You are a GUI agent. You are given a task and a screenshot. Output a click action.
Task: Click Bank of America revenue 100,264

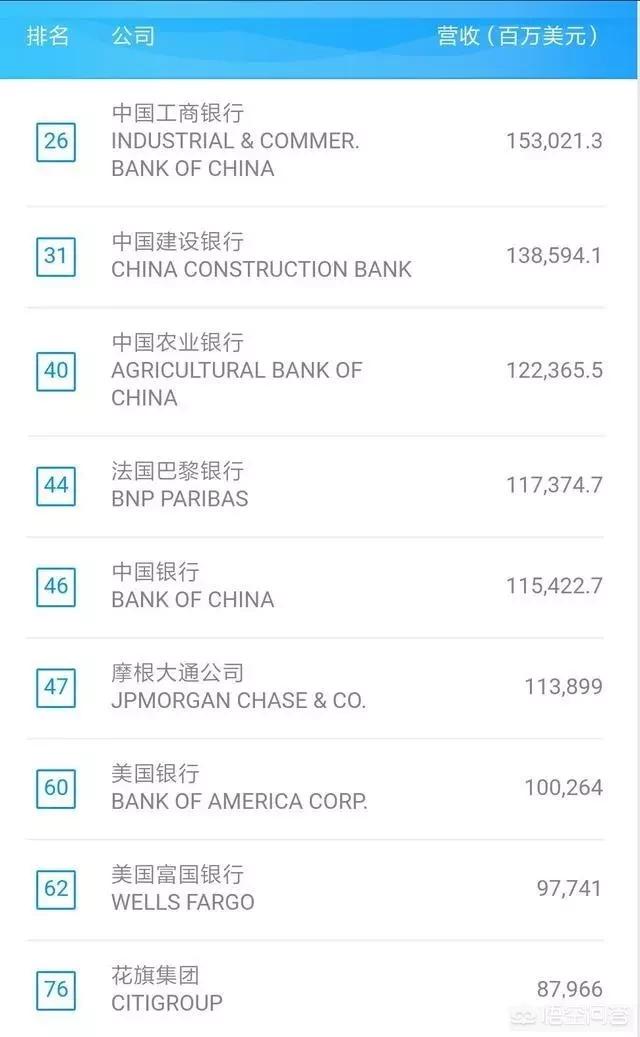point(563,788)
